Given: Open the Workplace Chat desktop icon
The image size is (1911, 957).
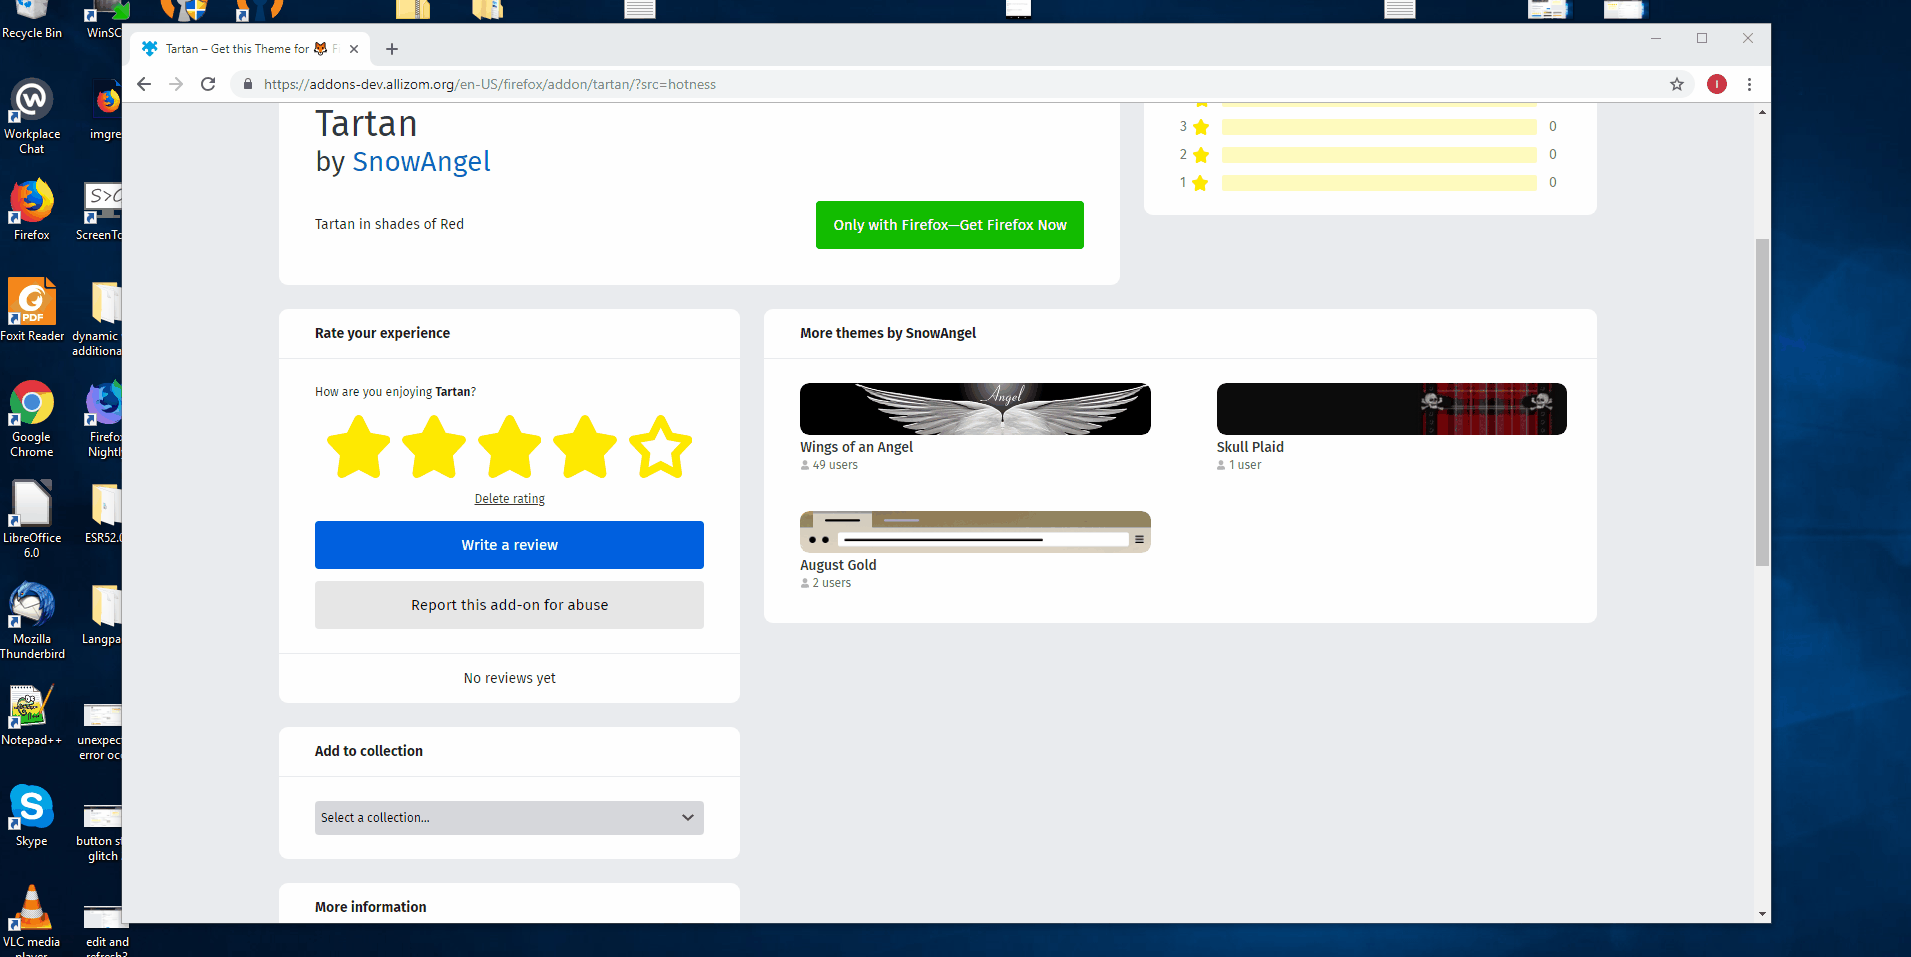Looking at the screenshot, I should tap(32, 117).
